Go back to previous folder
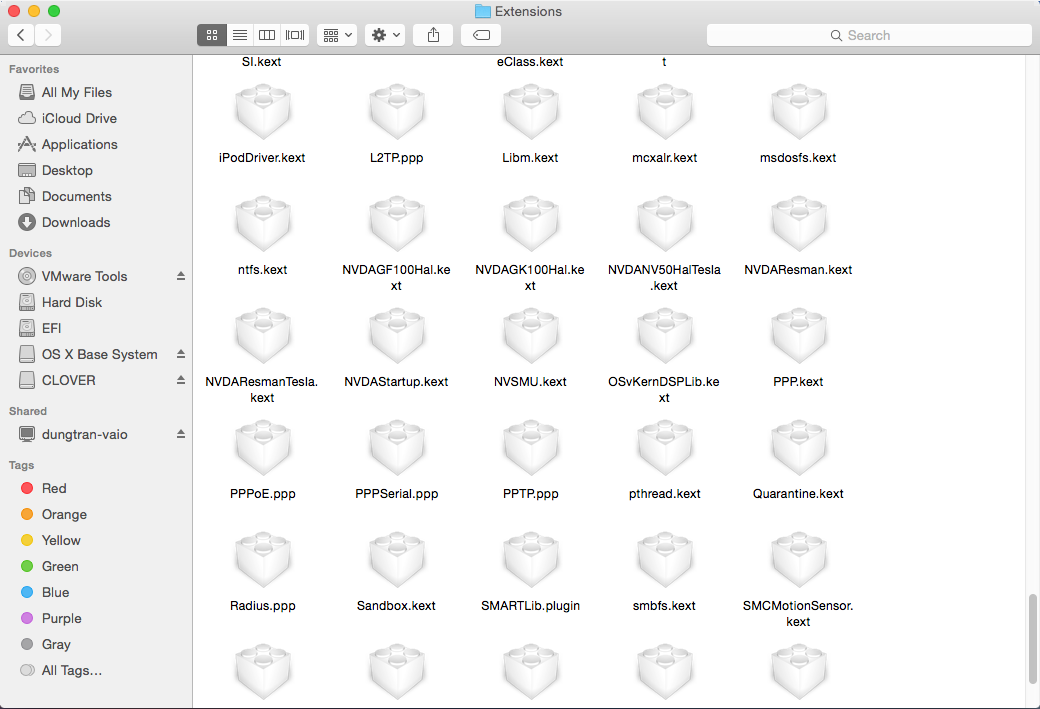 [x=21, y=35]
